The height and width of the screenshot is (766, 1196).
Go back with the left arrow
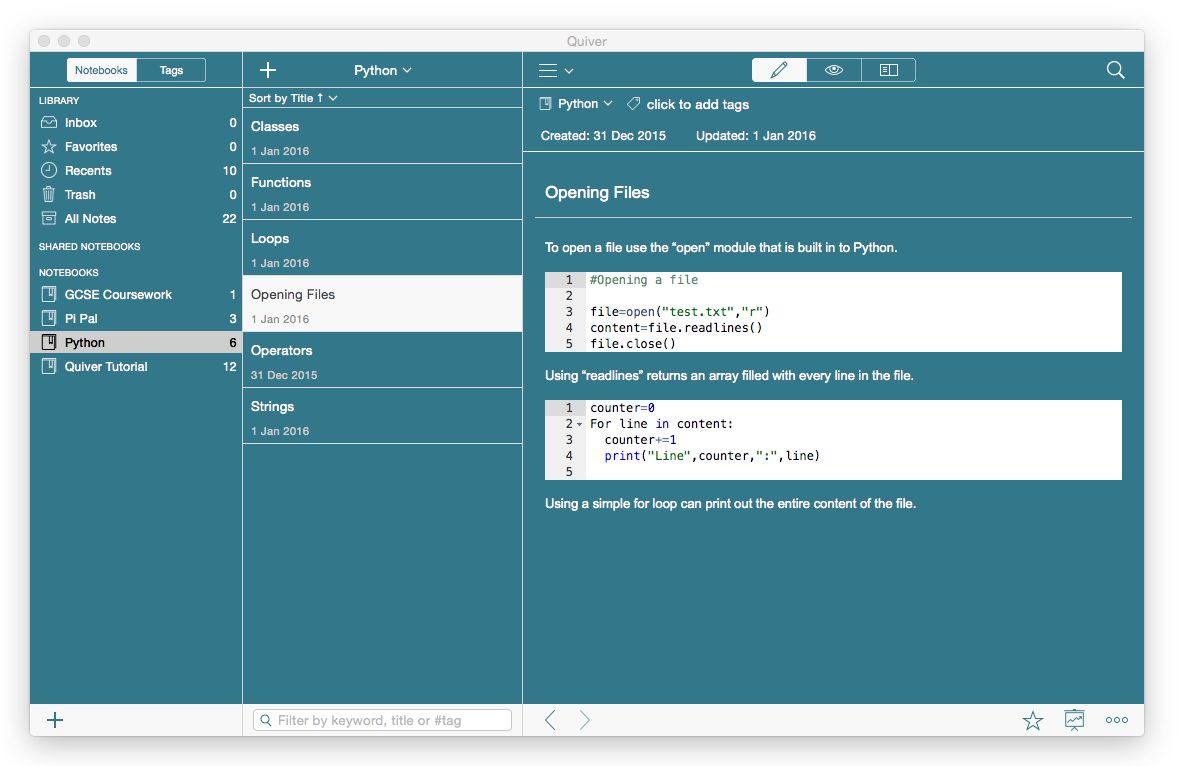pyautogui.click(x=551, y=720)
